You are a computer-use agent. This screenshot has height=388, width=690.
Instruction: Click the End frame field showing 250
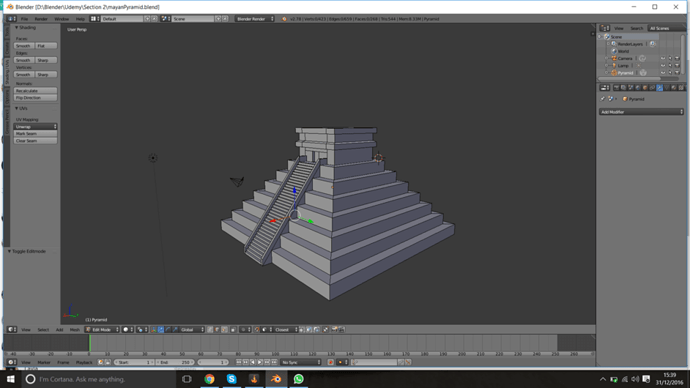175,362
